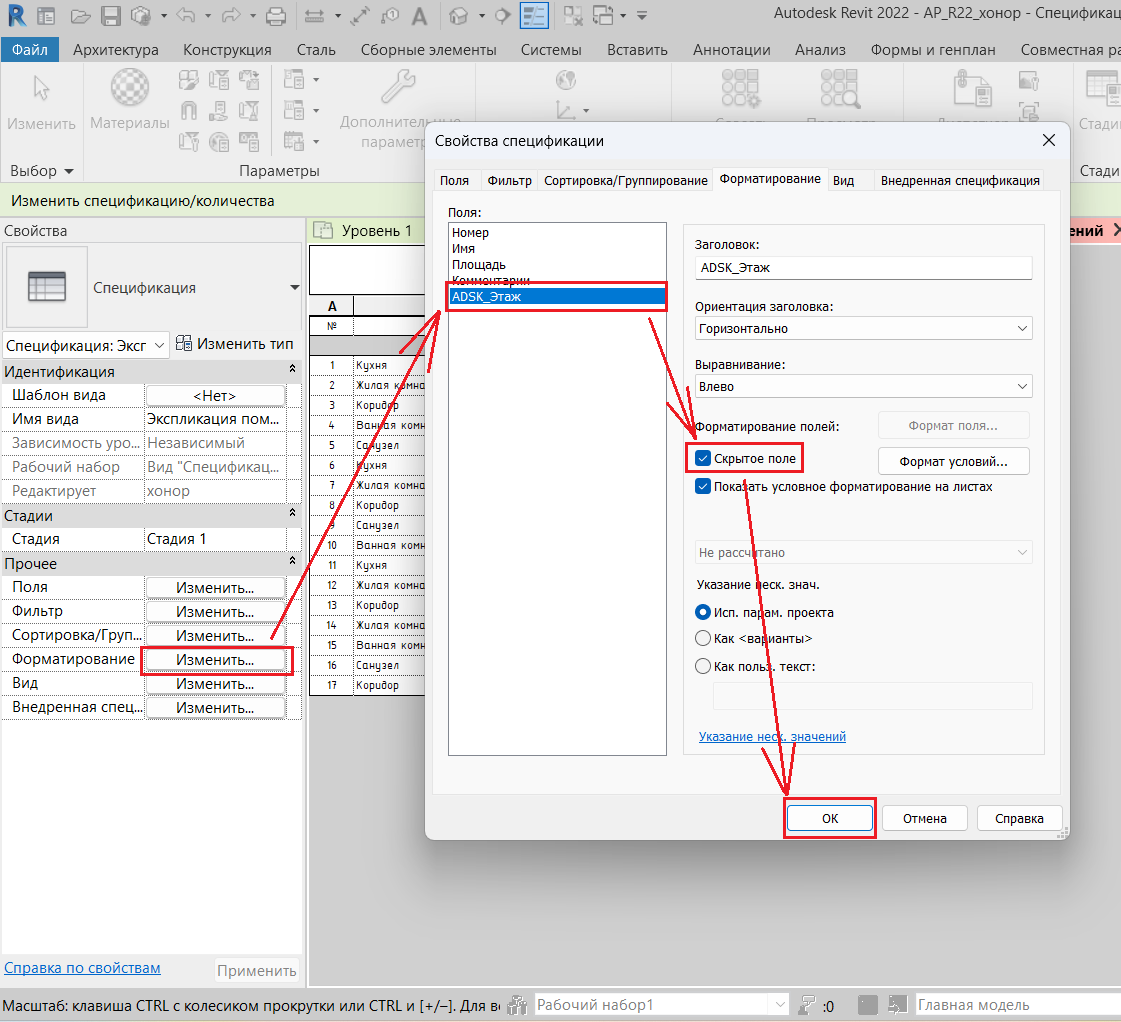Image resolution: width=1121 pixels, height=1022 pixels.
Task: Click in the 'Заголовок' text field
Action: 863,268
